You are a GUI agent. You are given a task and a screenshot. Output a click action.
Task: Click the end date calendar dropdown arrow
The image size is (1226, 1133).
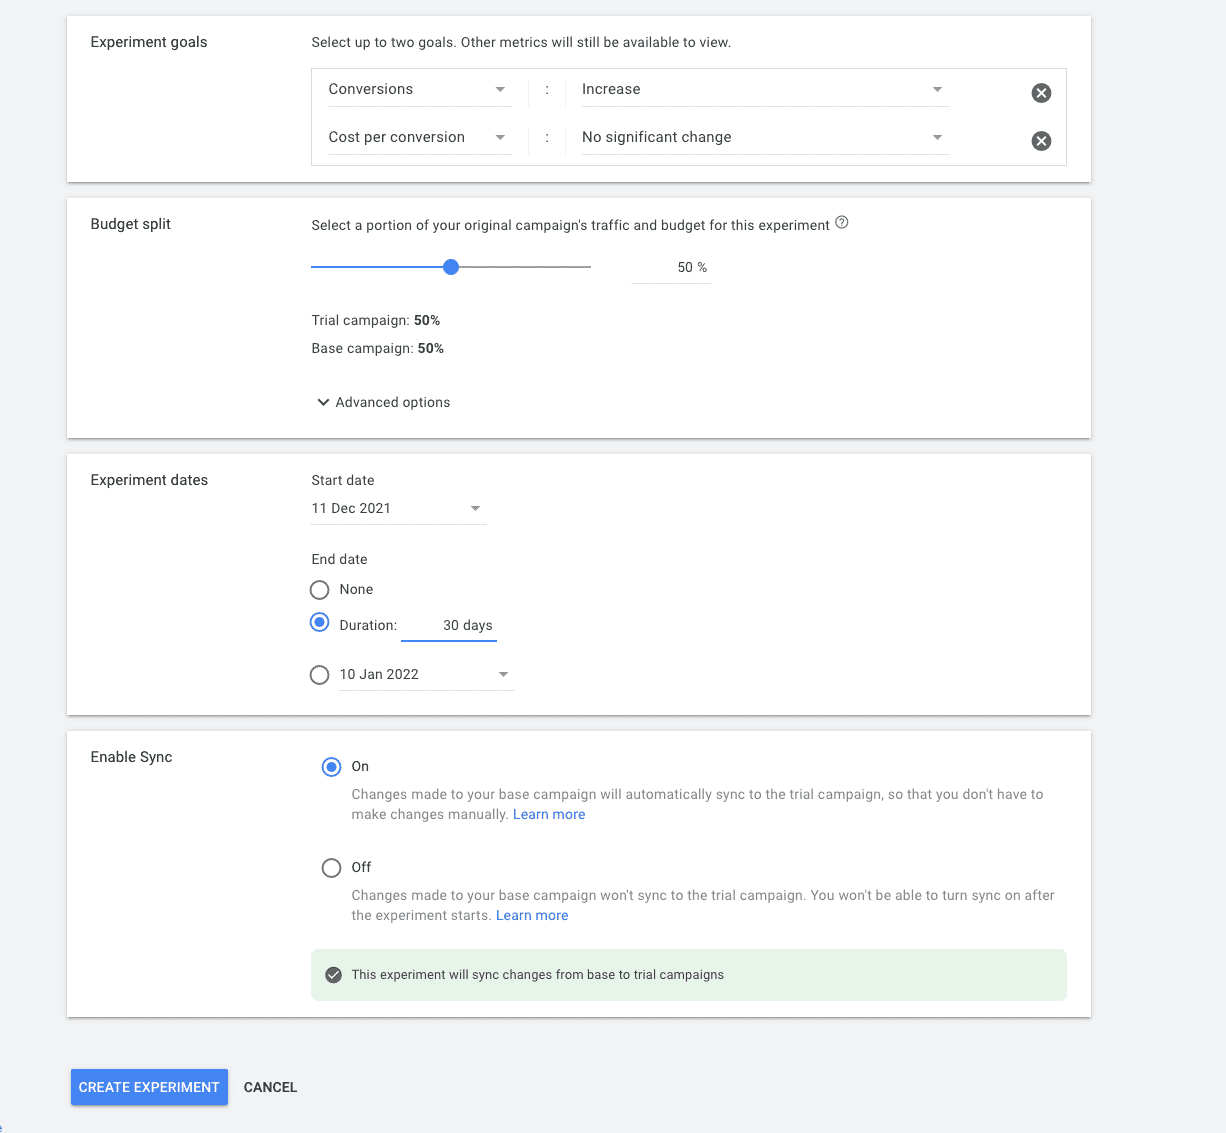[x=504, y=674]
